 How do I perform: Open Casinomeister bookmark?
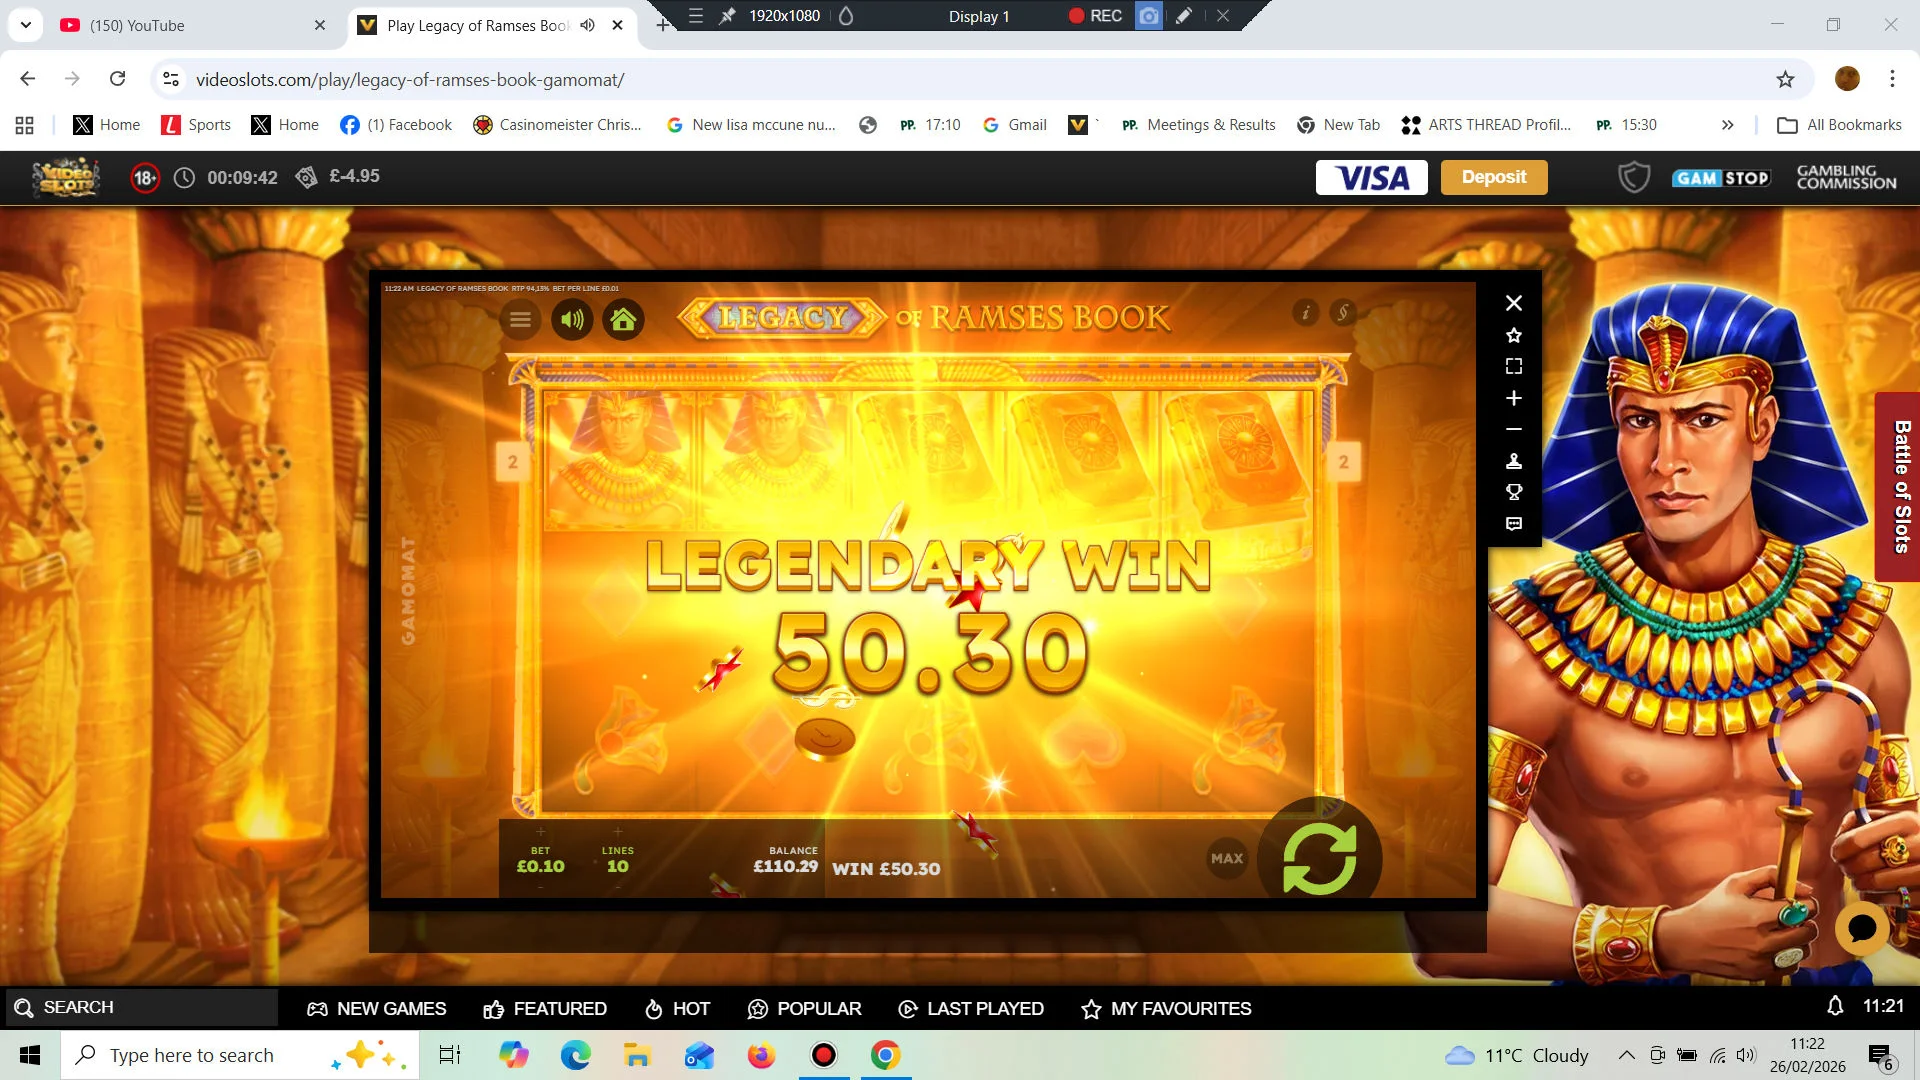[x=558, y=125]
